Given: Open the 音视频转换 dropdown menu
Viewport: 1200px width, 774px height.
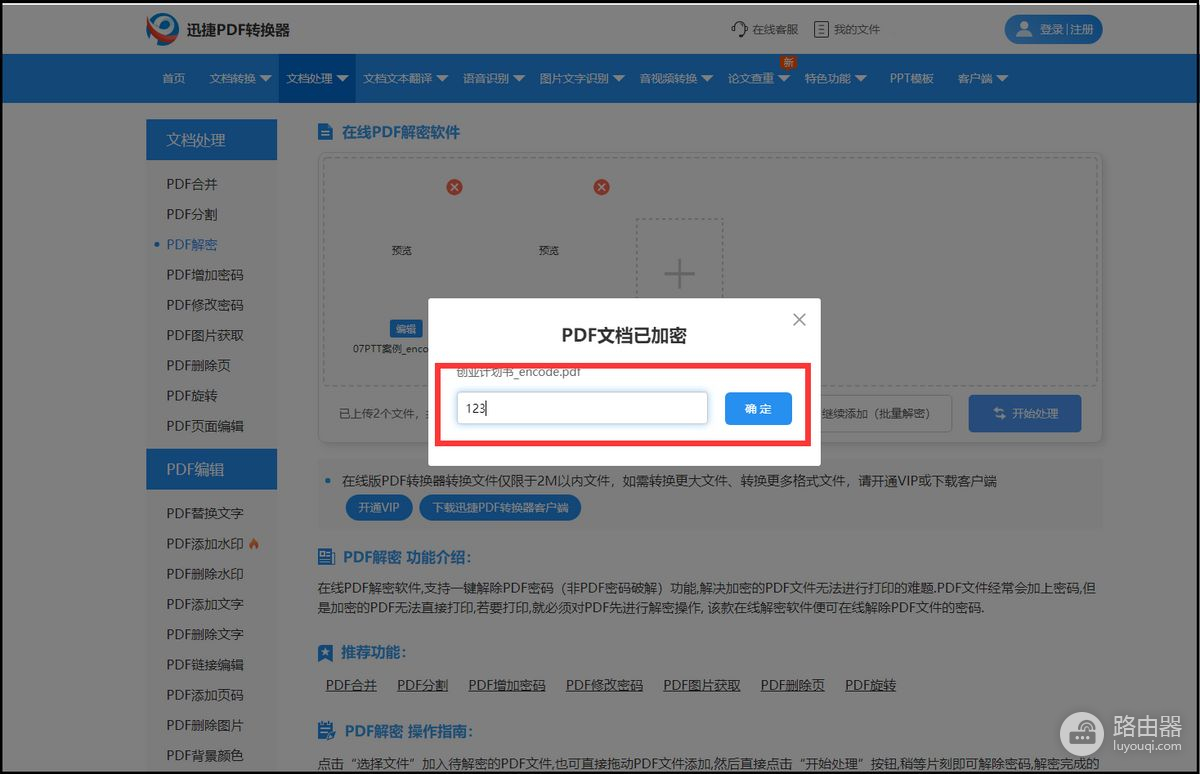Looking at the screenshot, I should click(676, 78).
